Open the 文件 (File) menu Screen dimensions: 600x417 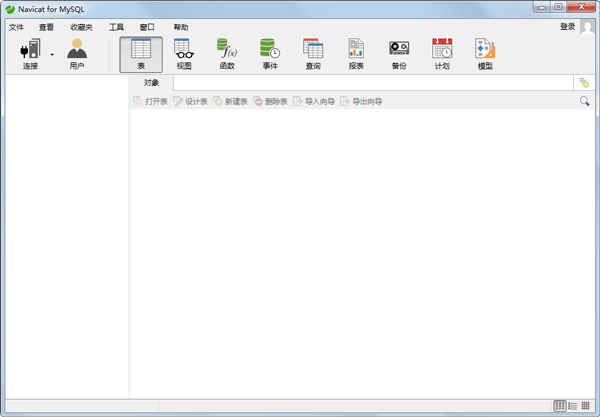click(x=16, y=27)
